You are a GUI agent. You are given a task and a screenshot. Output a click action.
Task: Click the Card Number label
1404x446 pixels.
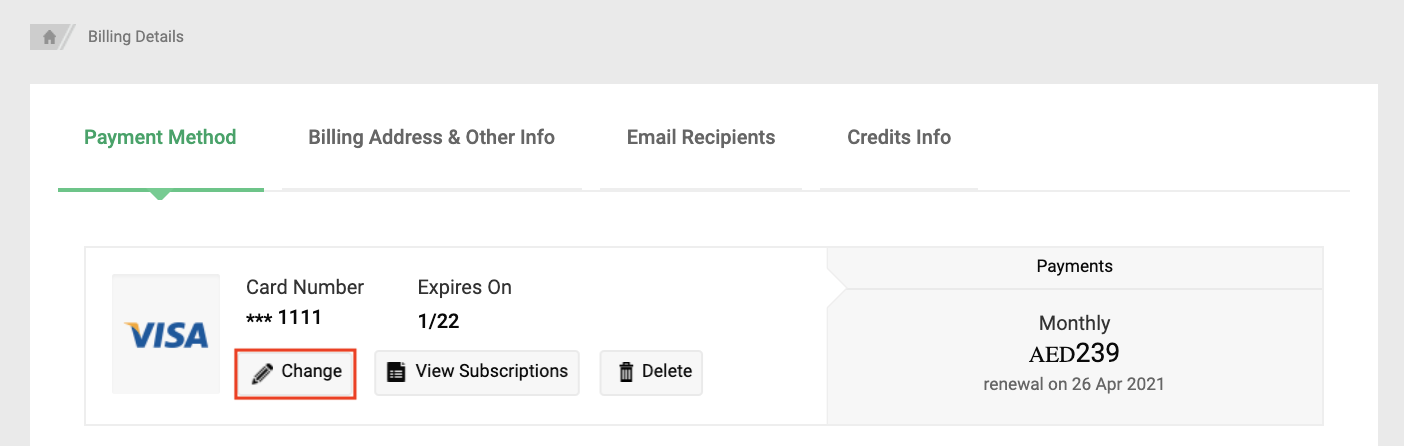pyautogui.click(x=305, y=288)
